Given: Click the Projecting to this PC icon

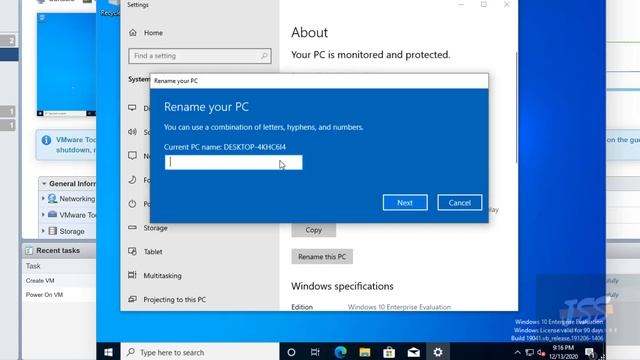Looking at the screenshot, I should click(132, 299).
